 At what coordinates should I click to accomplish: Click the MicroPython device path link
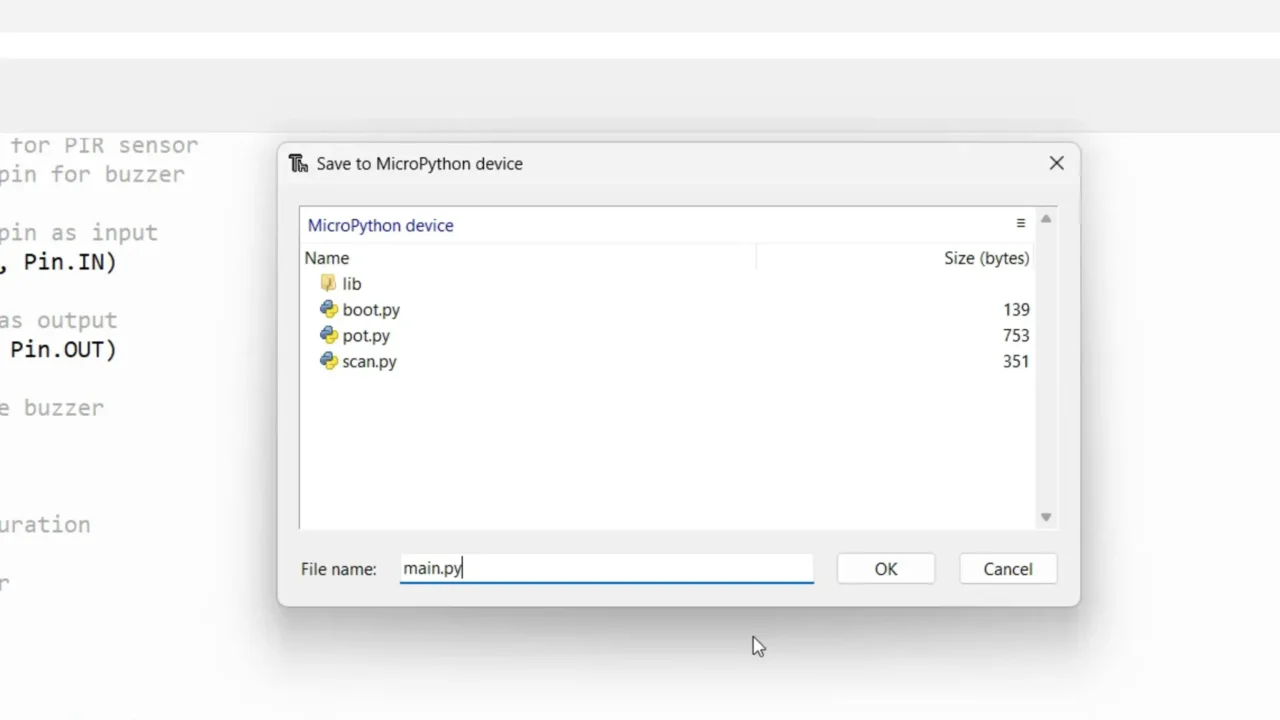click(380, 225)
